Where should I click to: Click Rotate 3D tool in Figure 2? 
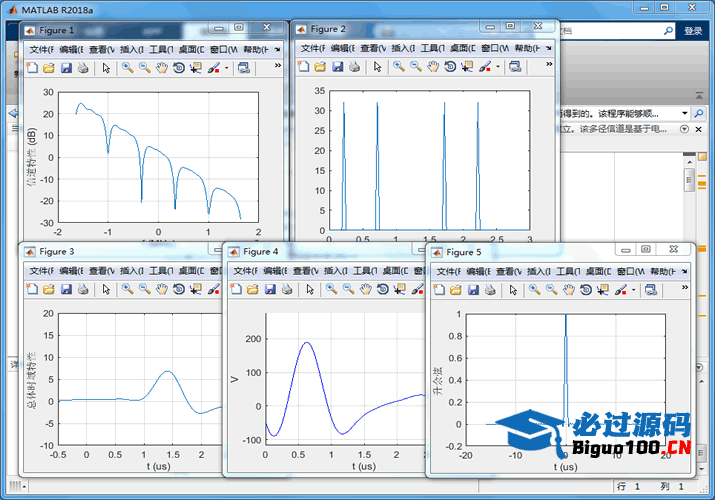coord(450,67)
